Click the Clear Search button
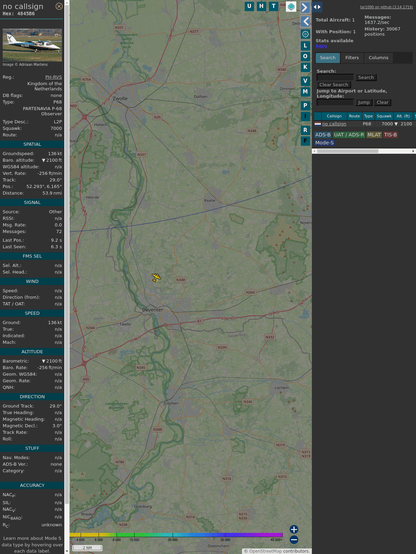This screenshot has height=554, width=416. [x=334, y=85]
